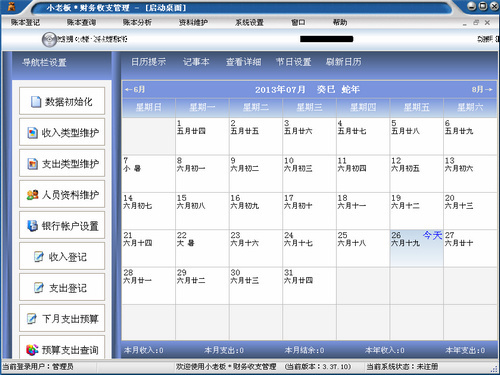Switch to 记事本 tab

point(196,62)
